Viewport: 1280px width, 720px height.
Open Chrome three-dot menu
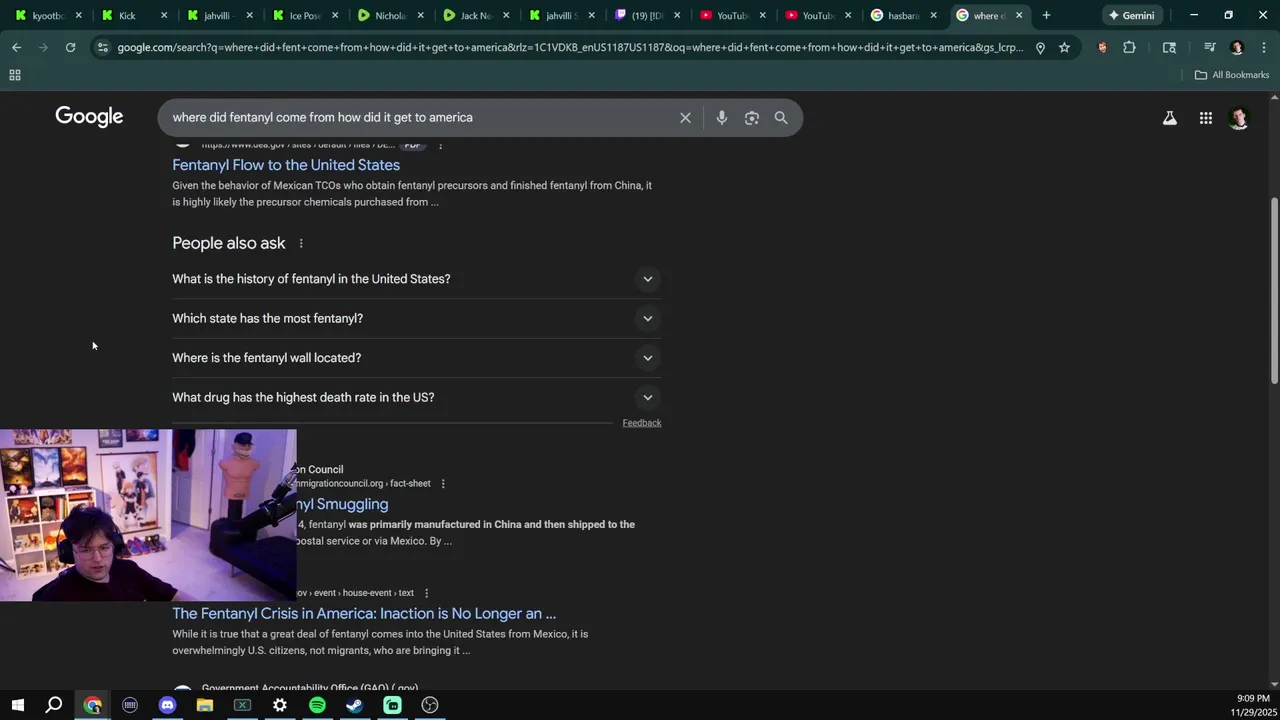pos(1263,47)
